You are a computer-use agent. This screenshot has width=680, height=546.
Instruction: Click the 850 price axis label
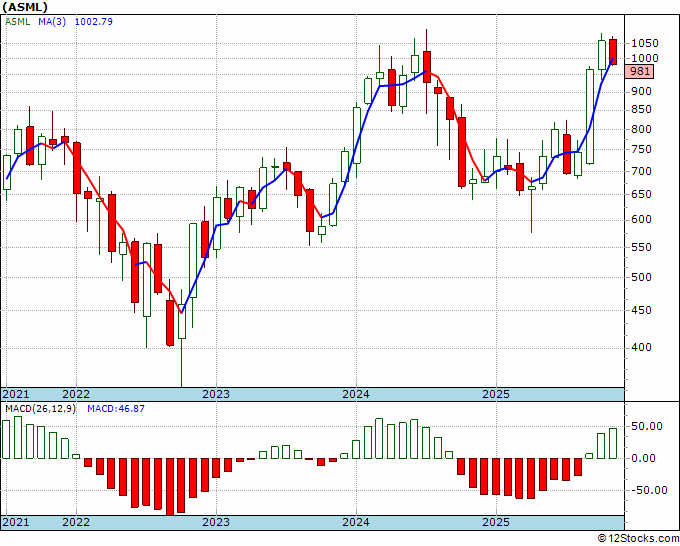[x=641, y=110]
